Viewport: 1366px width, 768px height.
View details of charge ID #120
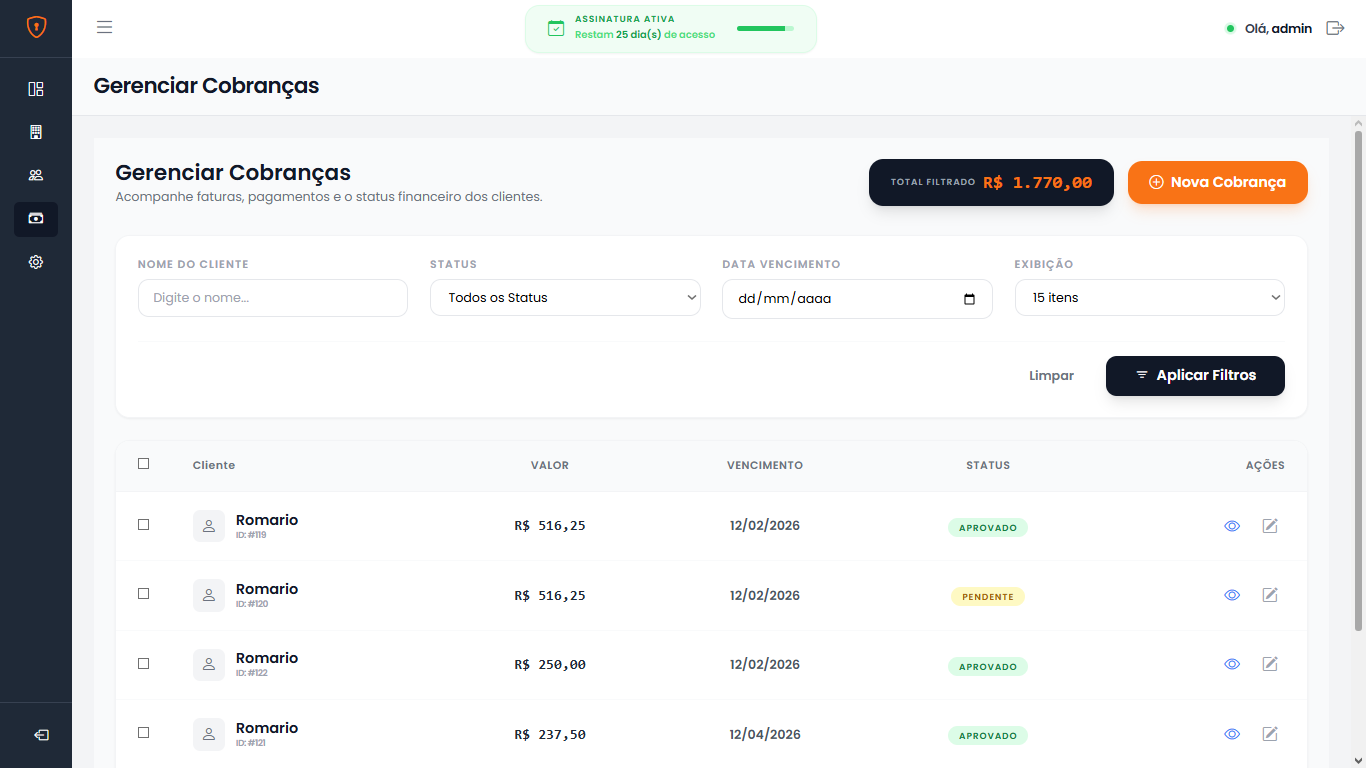(1232, 595)
